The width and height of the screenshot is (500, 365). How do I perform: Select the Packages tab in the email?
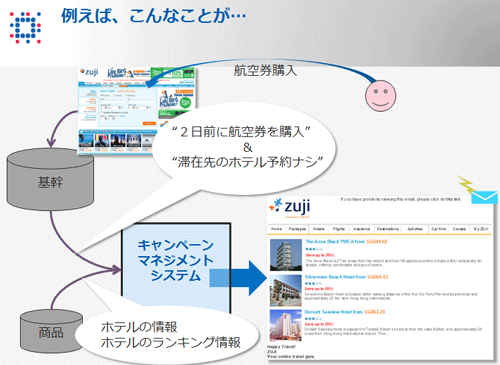point(297,229)
